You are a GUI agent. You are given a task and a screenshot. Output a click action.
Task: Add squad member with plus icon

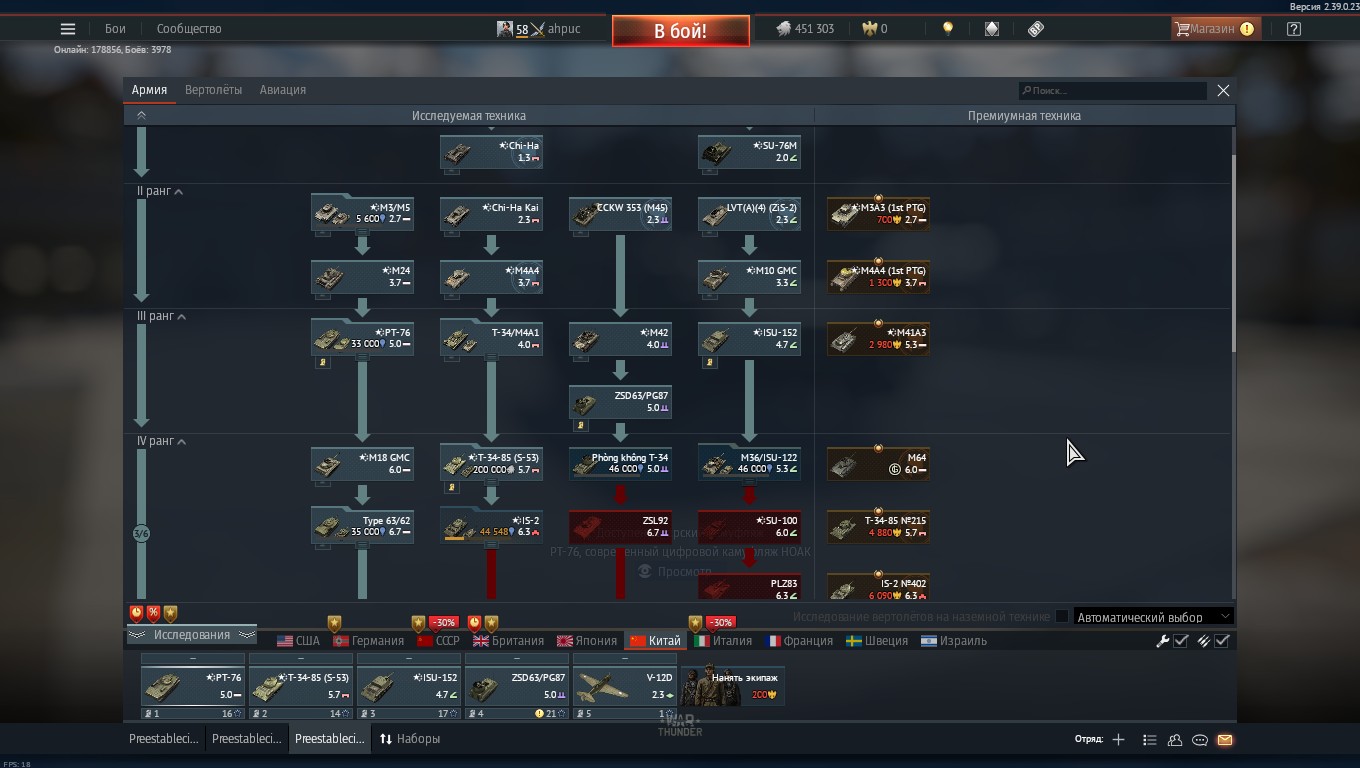point(1118,740)
